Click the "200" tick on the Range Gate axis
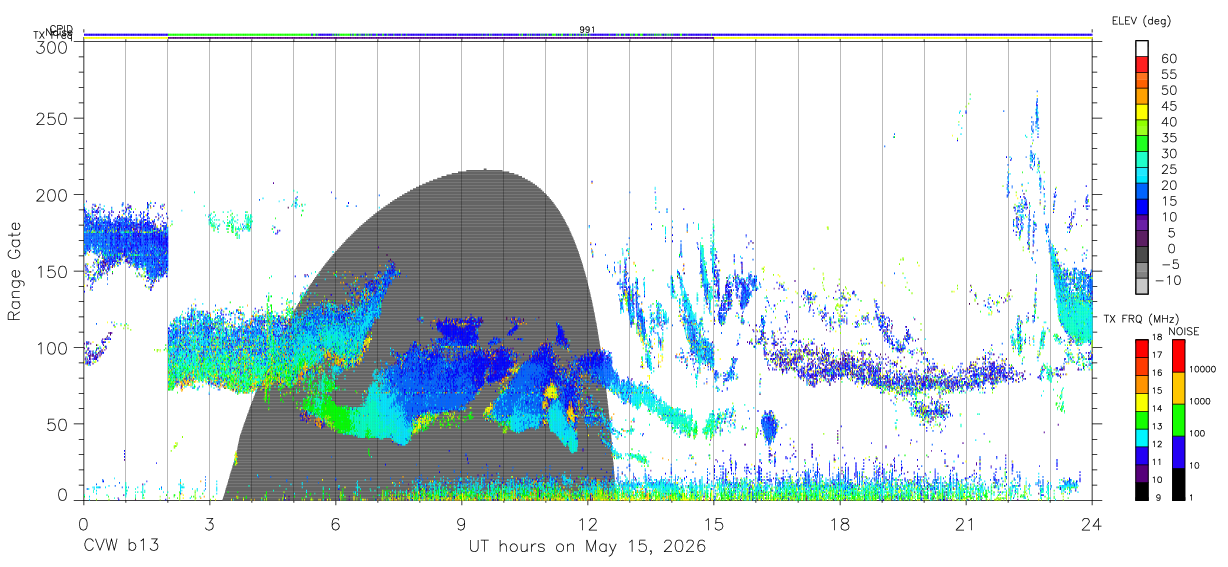Viewport: 1228px width, 567px height. (x=52, y=194)
